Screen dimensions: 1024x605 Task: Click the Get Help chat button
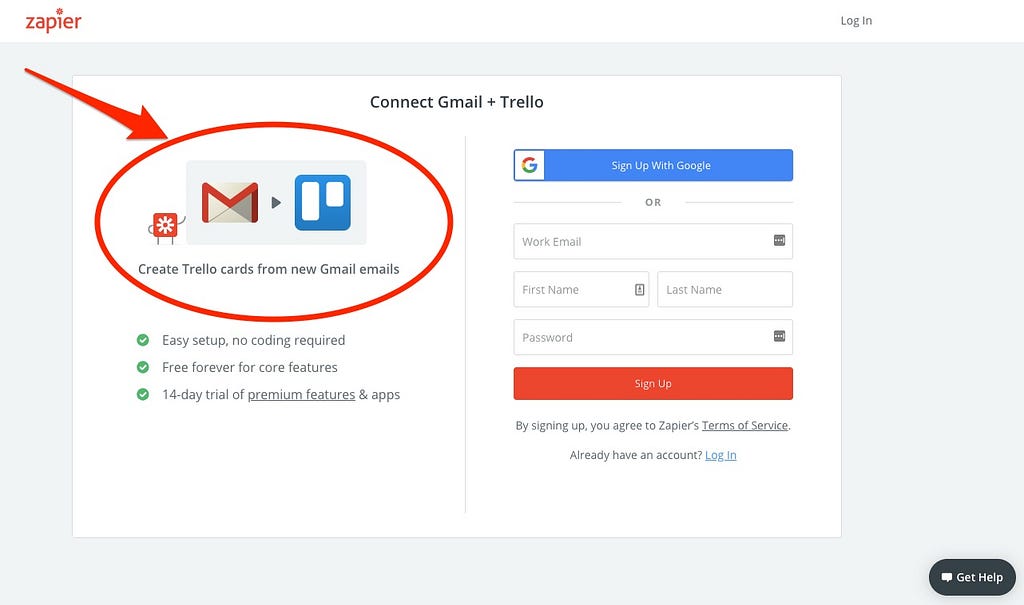pos(972,578)
